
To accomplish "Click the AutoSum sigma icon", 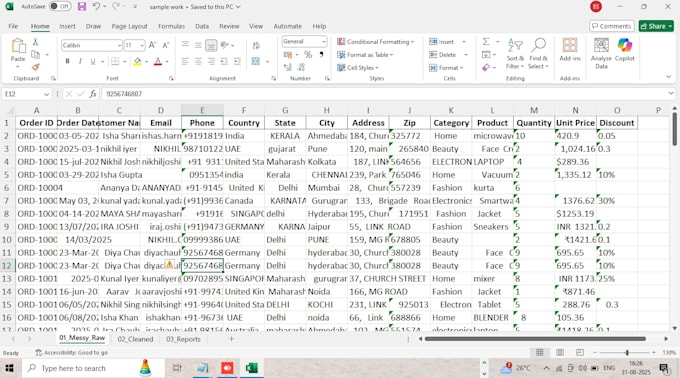I will click(x=486, y=42).
